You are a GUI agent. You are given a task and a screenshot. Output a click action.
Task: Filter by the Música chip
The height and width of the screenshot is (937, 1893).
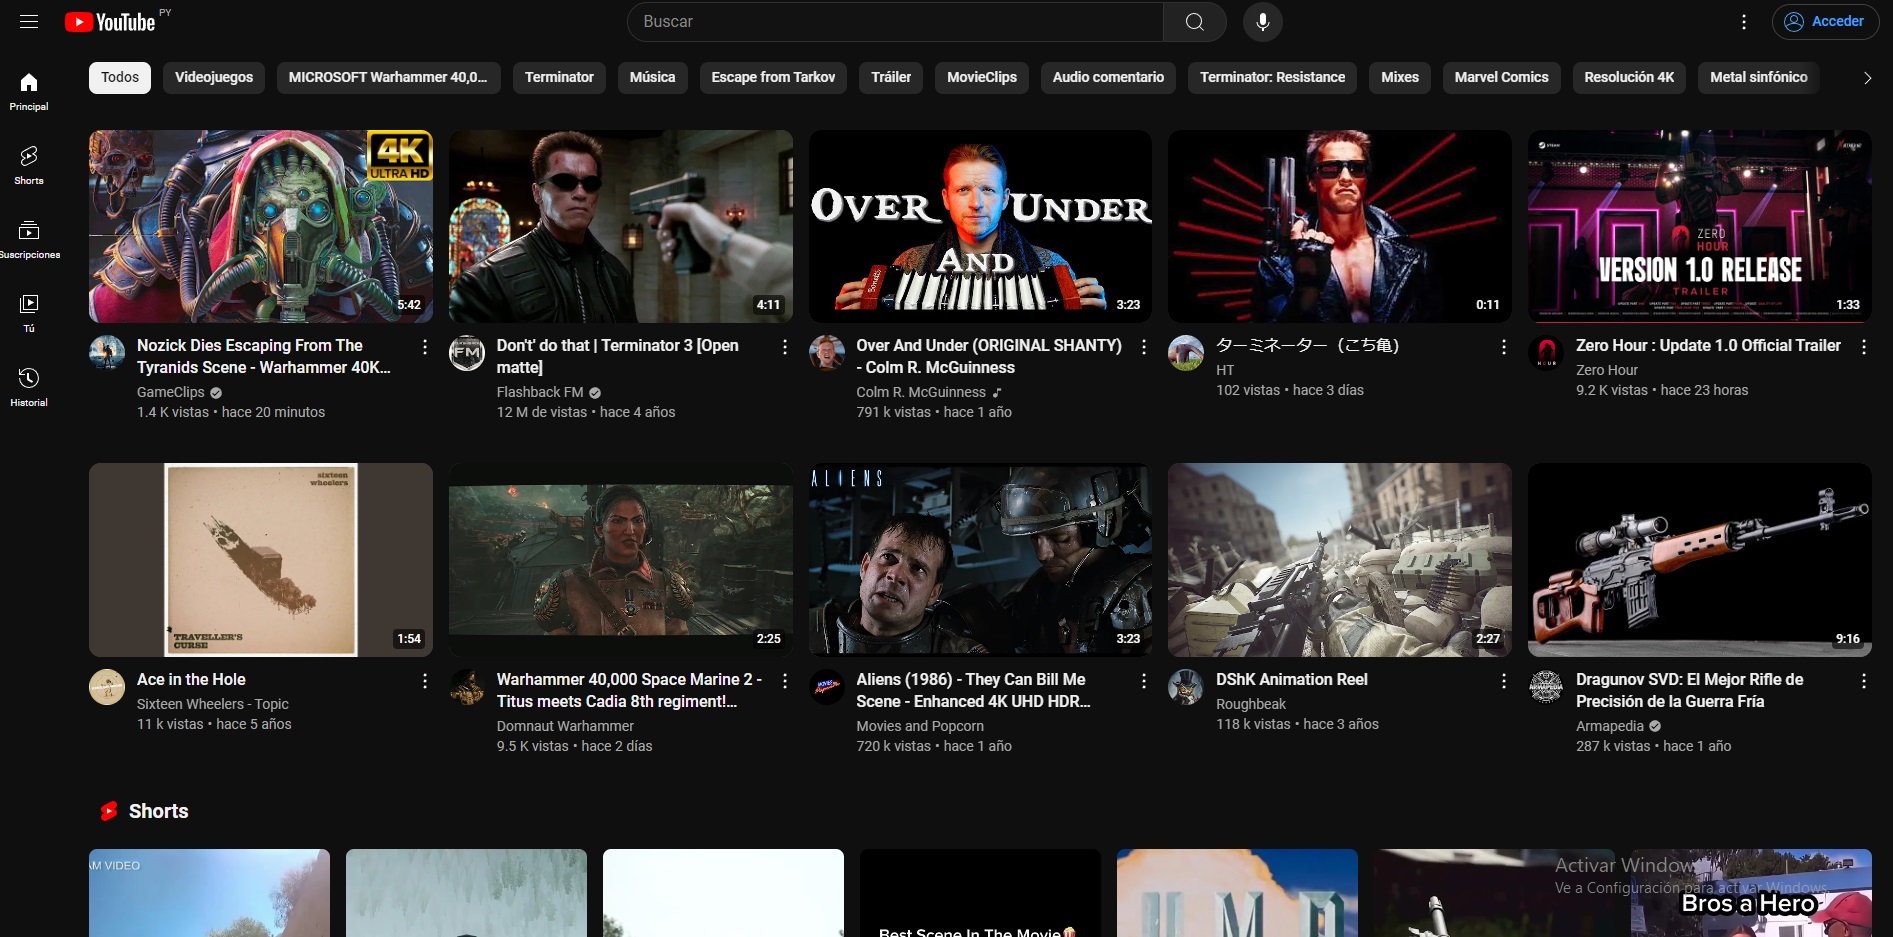coord(652,78)
